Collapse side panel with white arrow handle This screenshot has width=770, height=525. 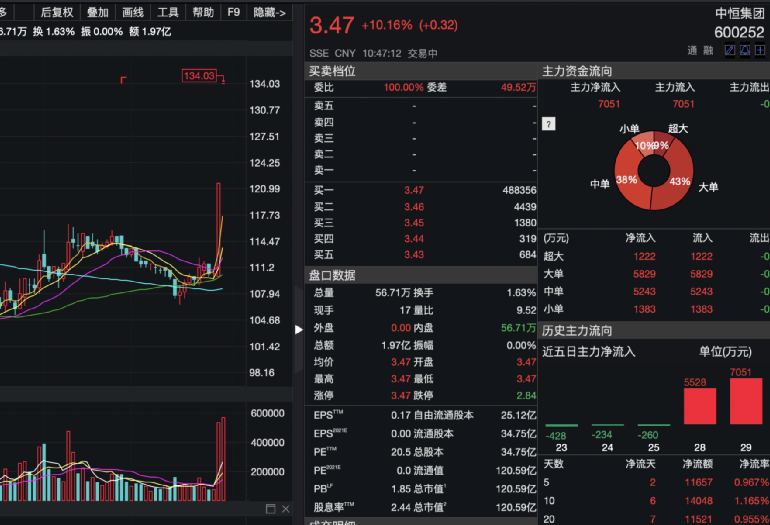[x=299, y=330]
